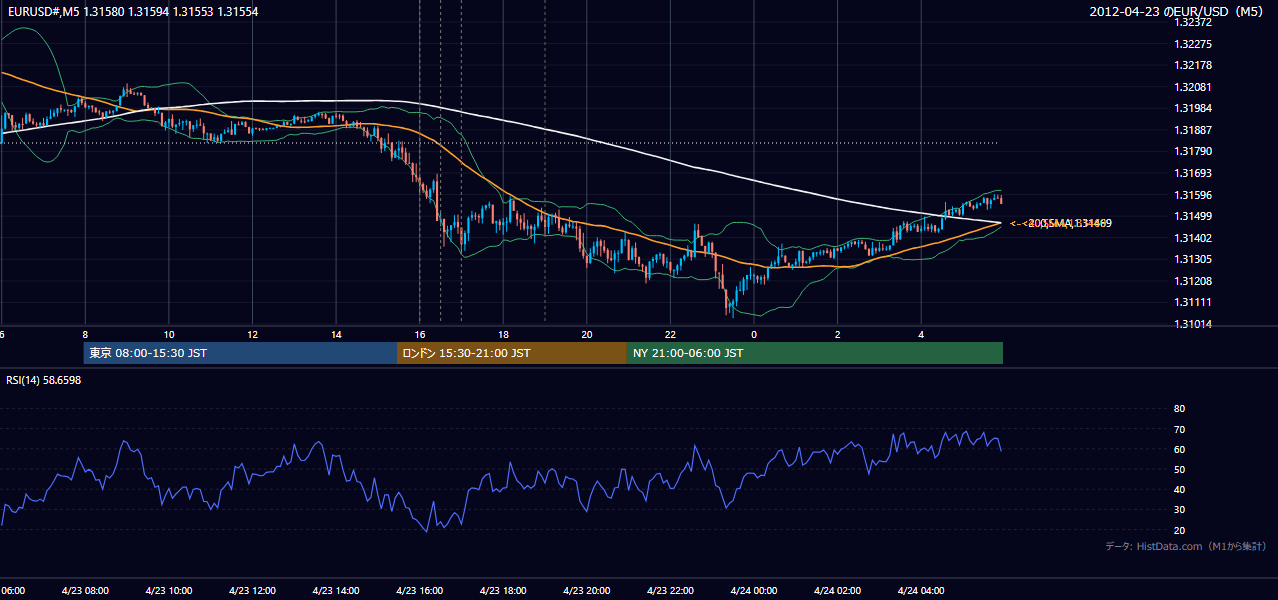This screenshot has height=600, width=1278.
Task: Click hour label 14 under the price chart
Action: 336,335
